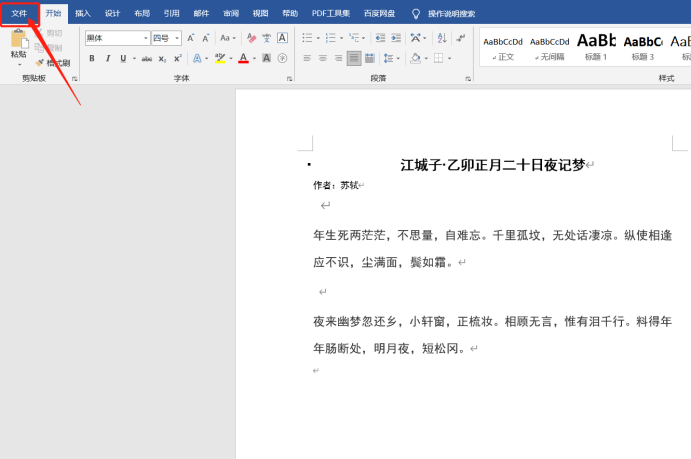This screenshot has height=459, width=691.
Task: Clear all formatting with the eraser icon
Action: 252,38
